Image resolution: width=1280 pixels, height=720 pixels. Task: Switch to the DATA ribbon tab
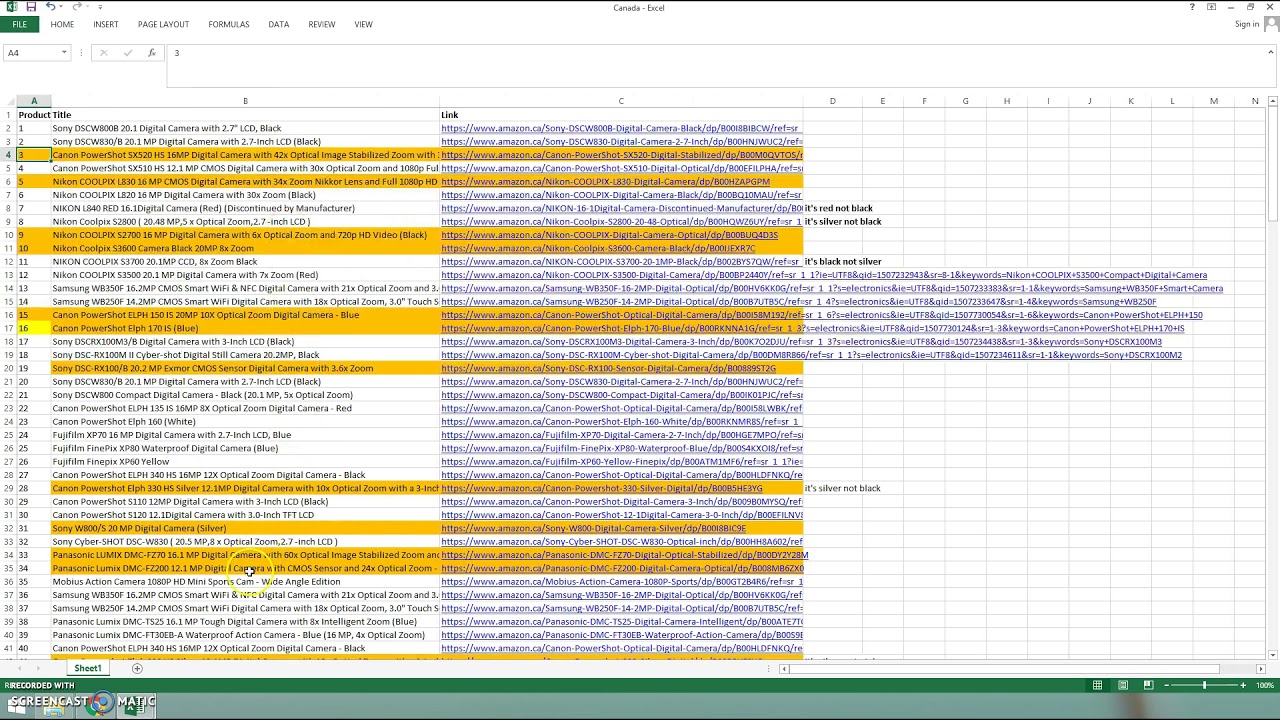(279, 24)
